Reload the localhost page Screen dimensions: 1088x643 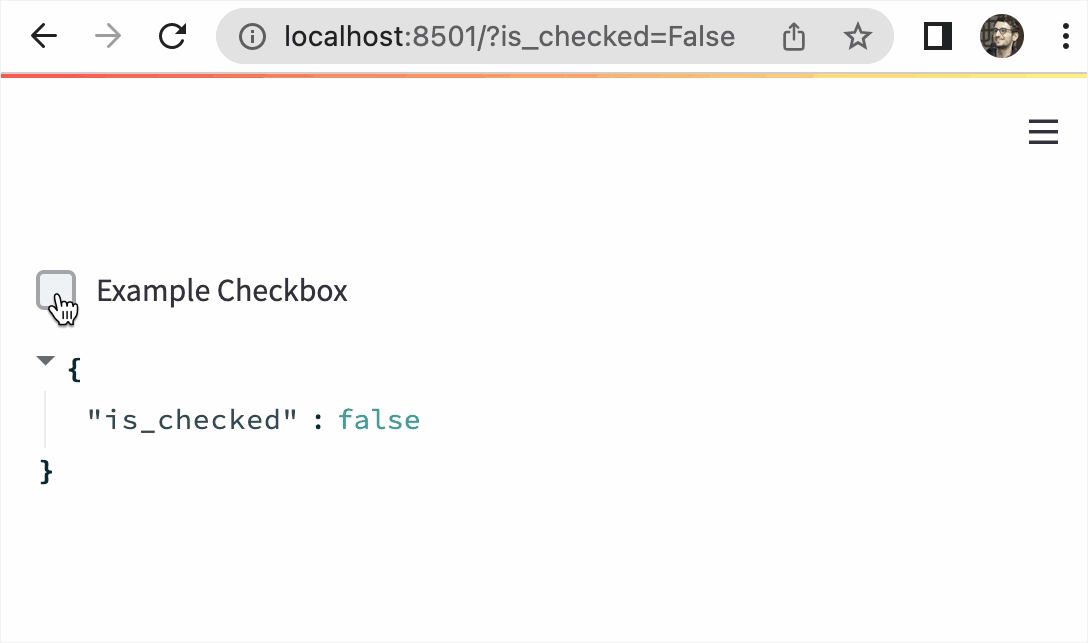[173, 37]
